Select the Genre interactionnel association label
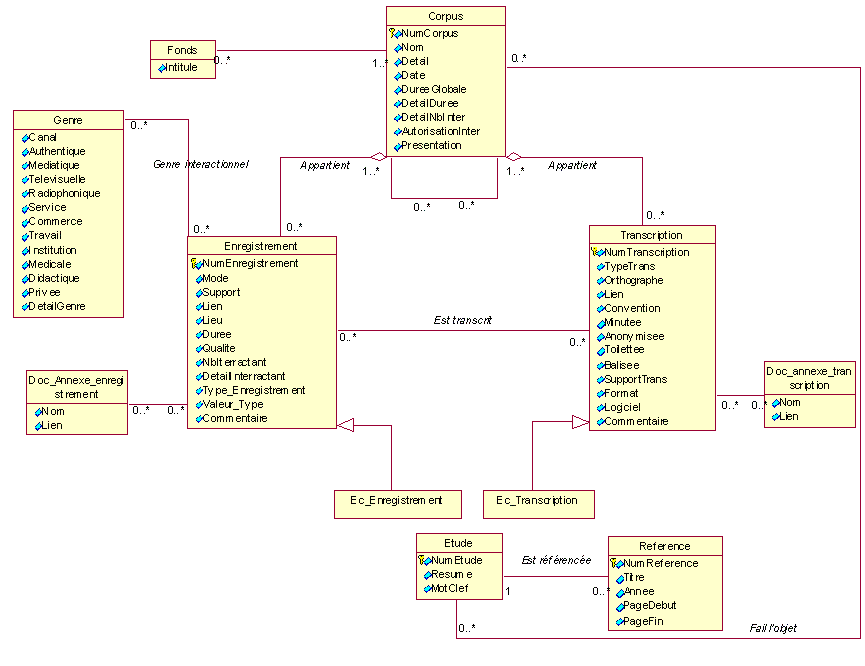 pyautogui.click(x=201, y=164)
